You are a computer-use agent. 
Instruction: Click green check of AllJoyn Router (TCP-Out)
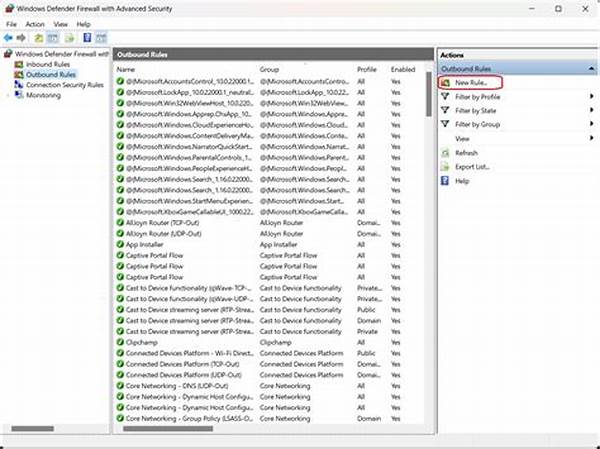(x=120, y=222)
